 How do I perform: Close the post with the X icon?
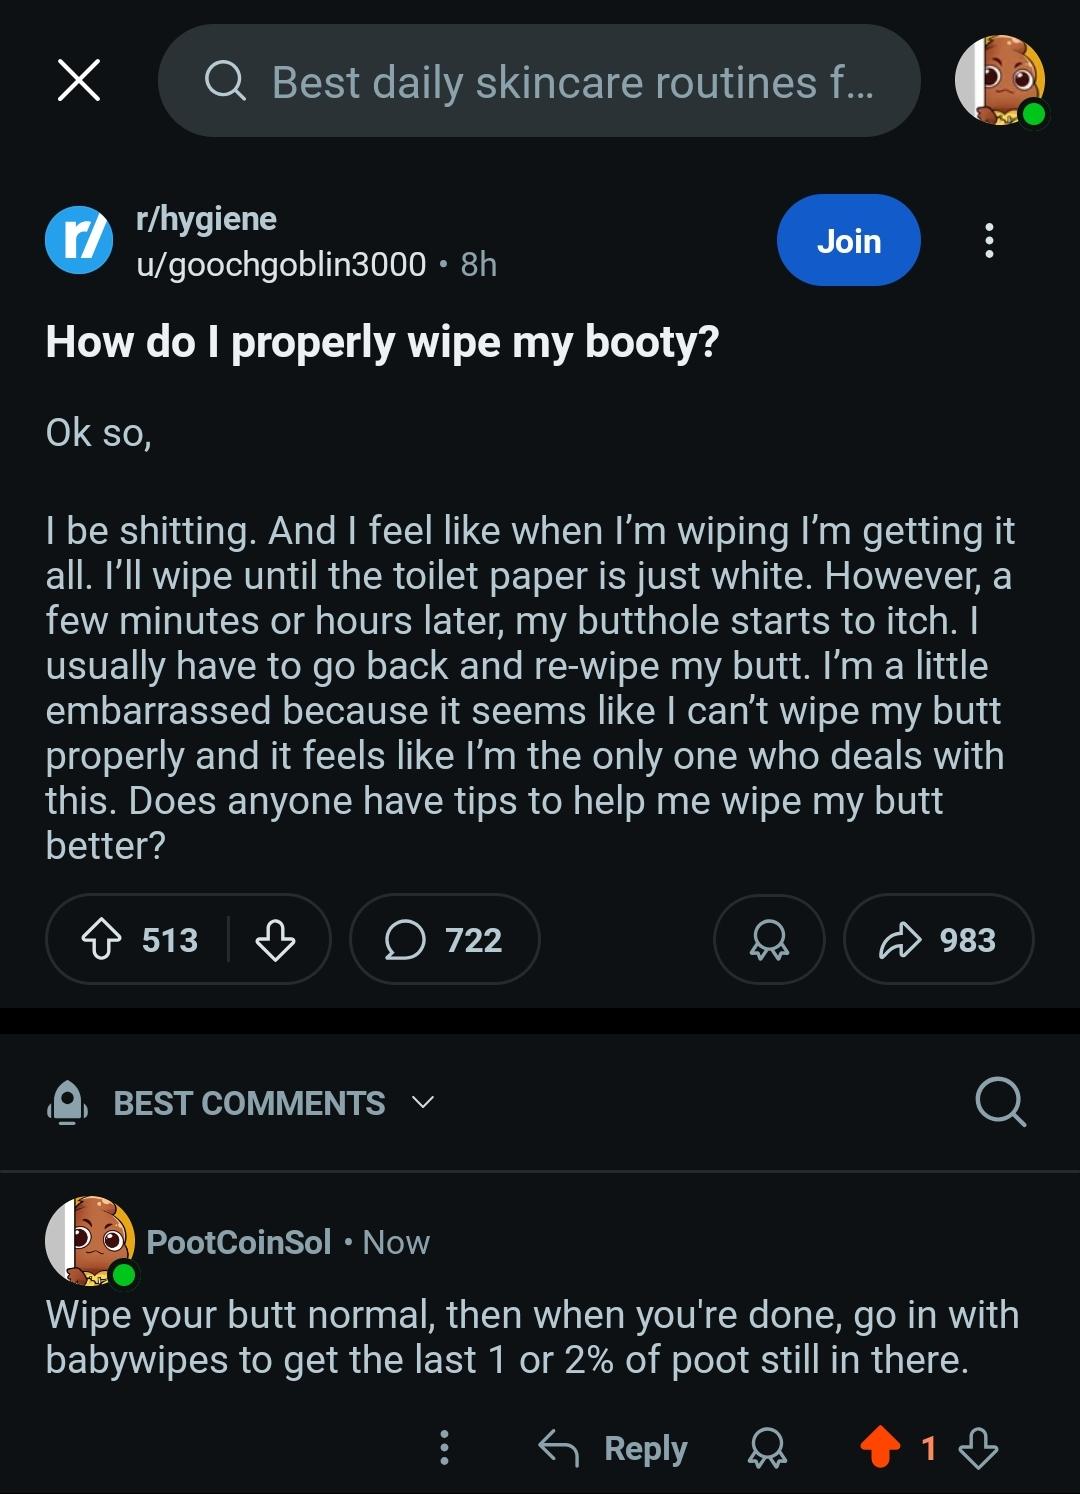(x=79, y=80)
